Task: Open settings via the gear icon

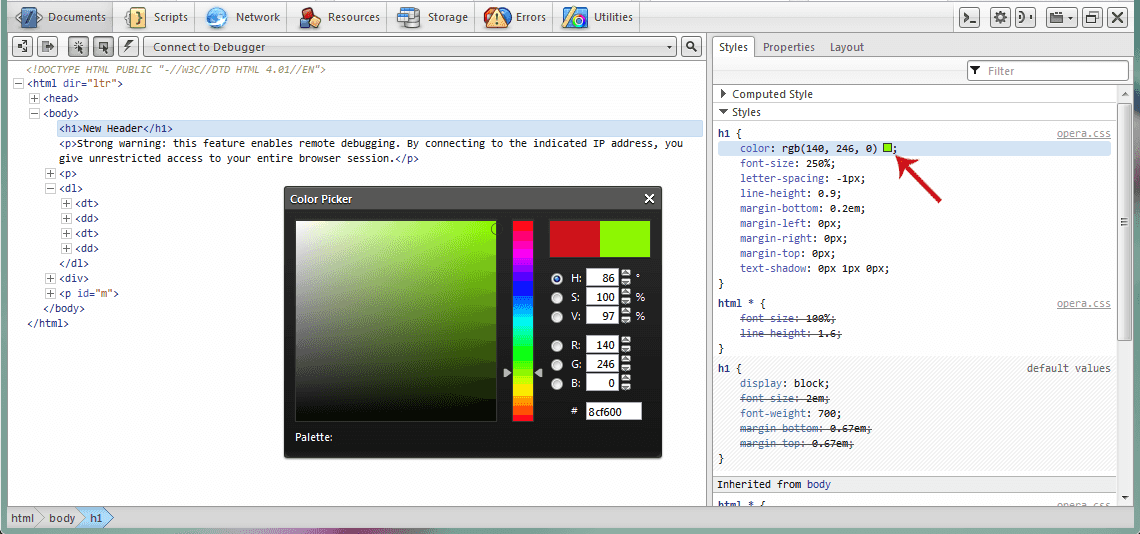Action: click(x=1000, y=17)
